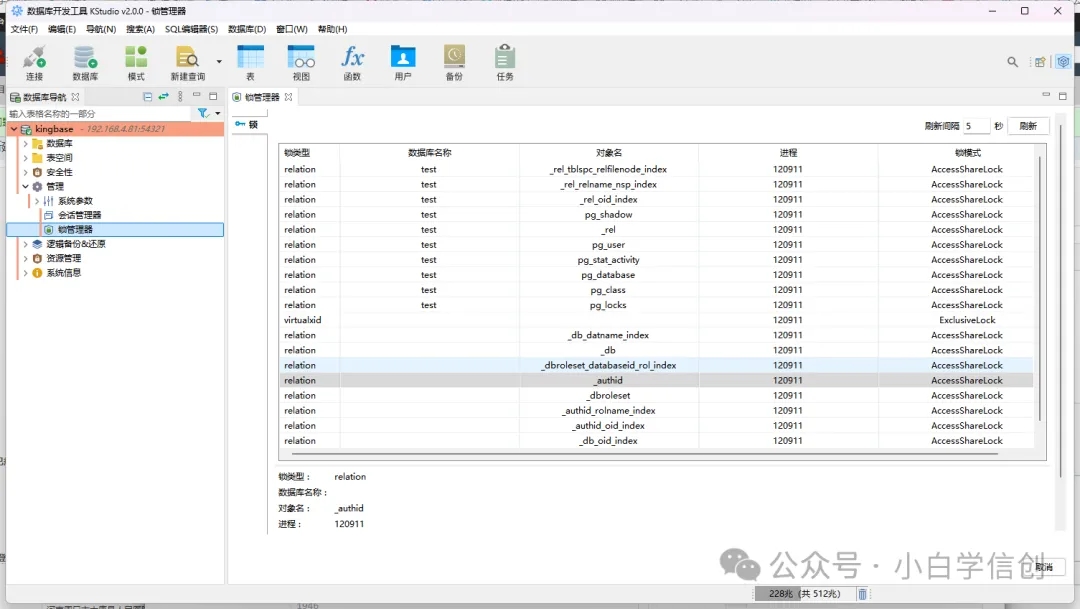Open the filter dropdown arrow in navigator
Viewport: 1080px width, 609px height.
click(218, 113)
